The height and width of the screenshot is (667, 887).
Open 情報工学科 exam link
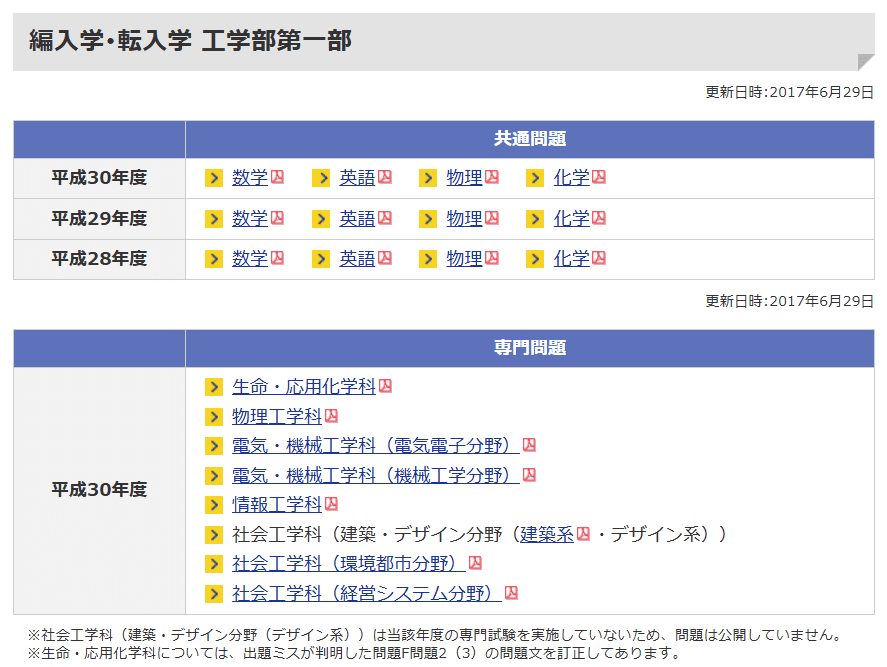pyautogui.click(x=277, y=505)
